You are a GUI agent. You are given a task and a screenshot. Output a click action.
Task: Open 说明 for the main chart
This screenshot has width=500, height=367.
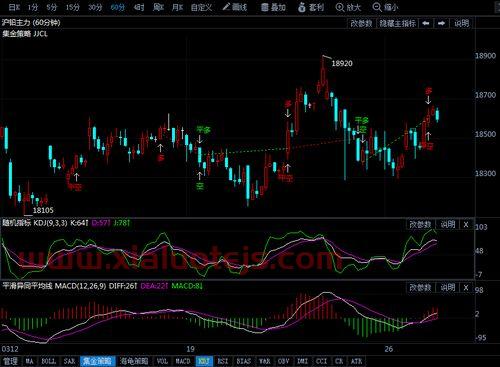461,23
